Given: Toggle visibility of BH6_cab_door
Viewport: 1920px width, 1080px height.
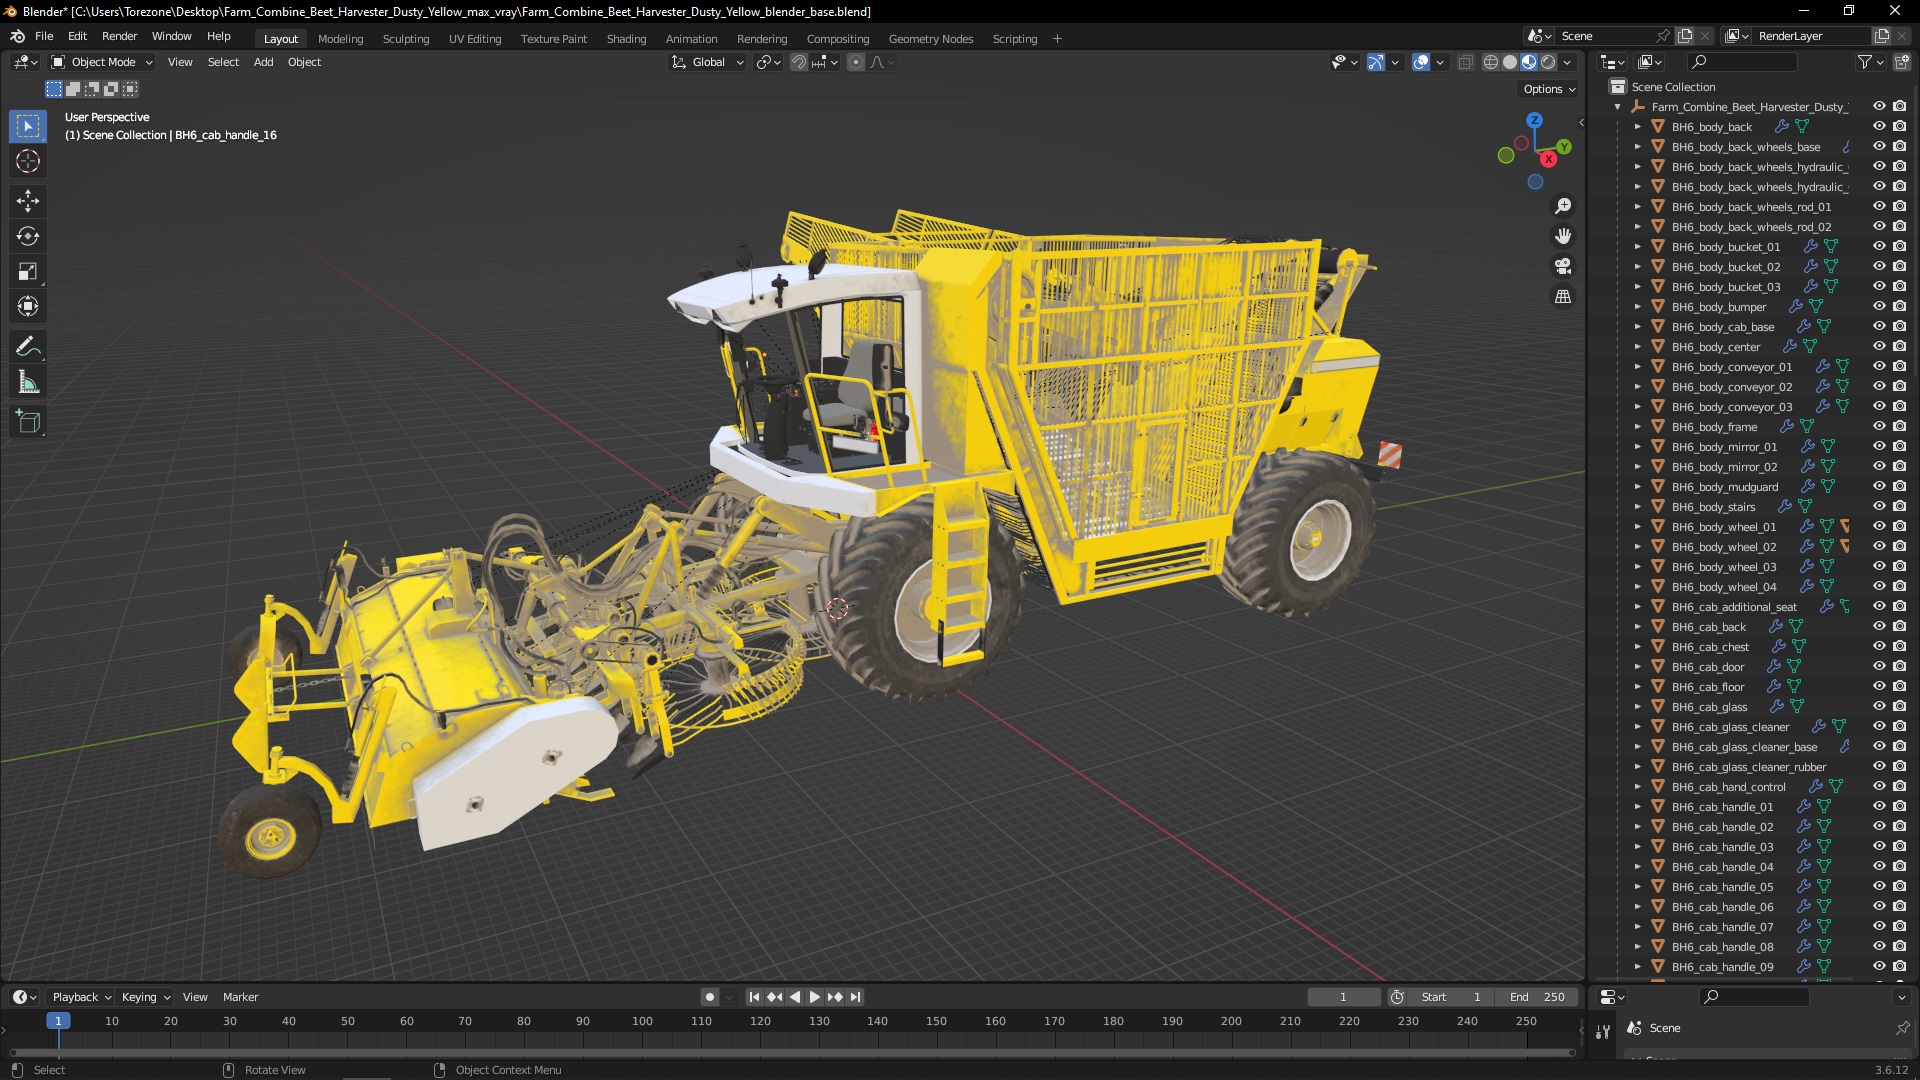Looking at the screenshot, I should click(1879, 666).
